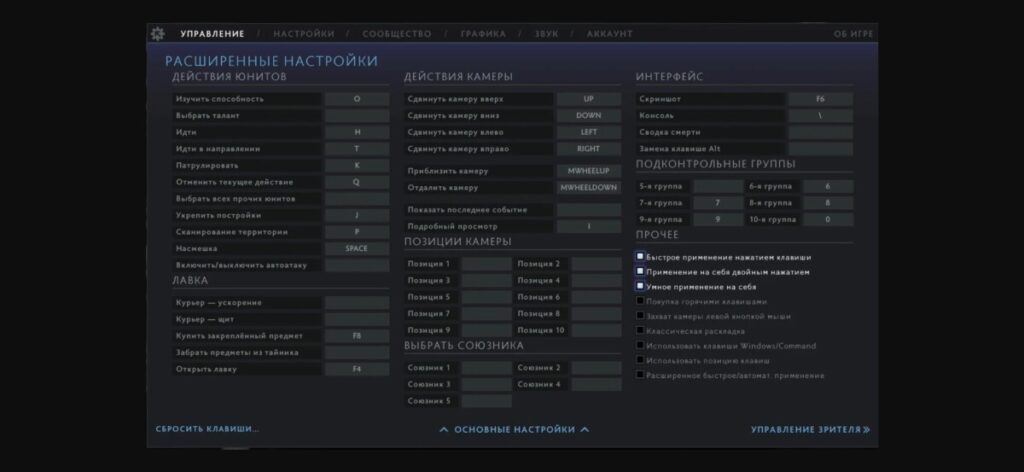Screen dimensions: 1024x472
Task: Enable Классическая раскладка checkbox
Action: (641, 331)
